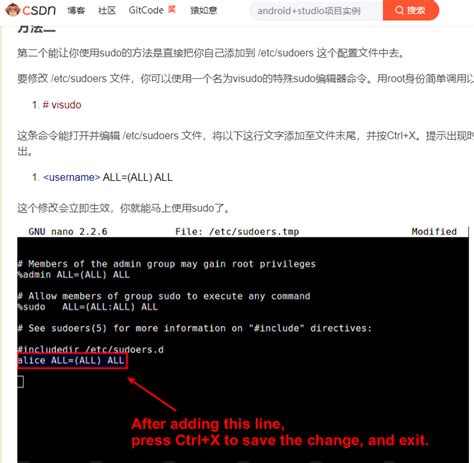Click the magnifier search icon
The width and height of the screenshot is (474, 463).
399,10
